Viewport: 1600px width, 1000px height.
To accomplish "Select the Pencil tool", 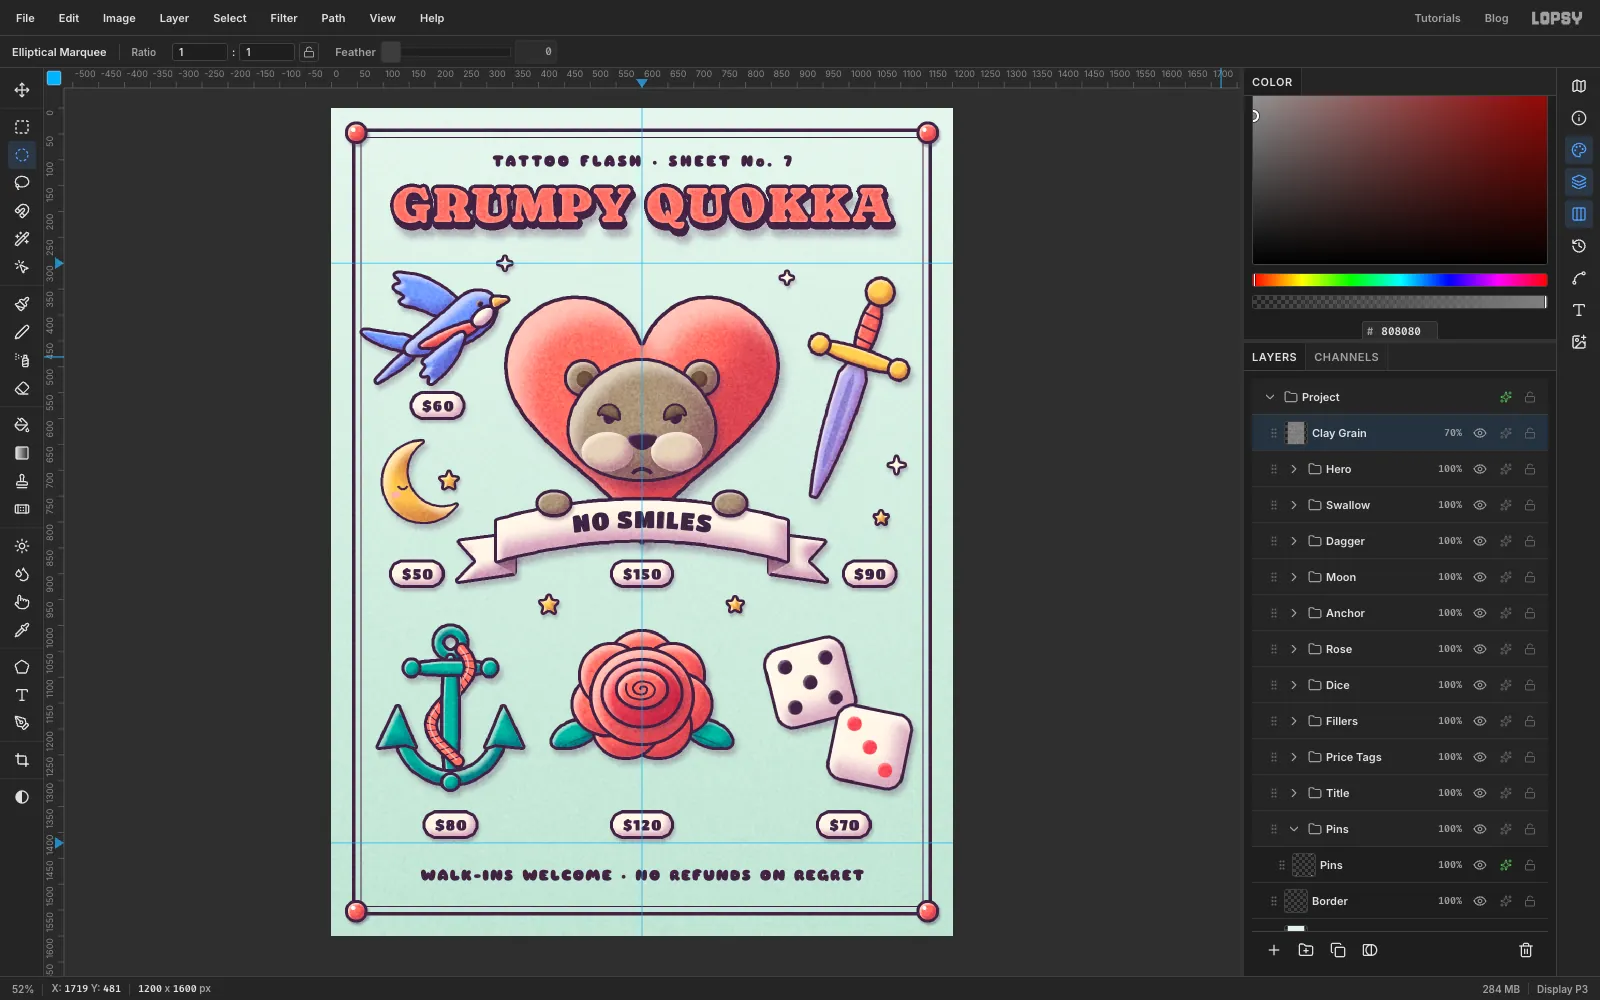I will pos(22,332).
